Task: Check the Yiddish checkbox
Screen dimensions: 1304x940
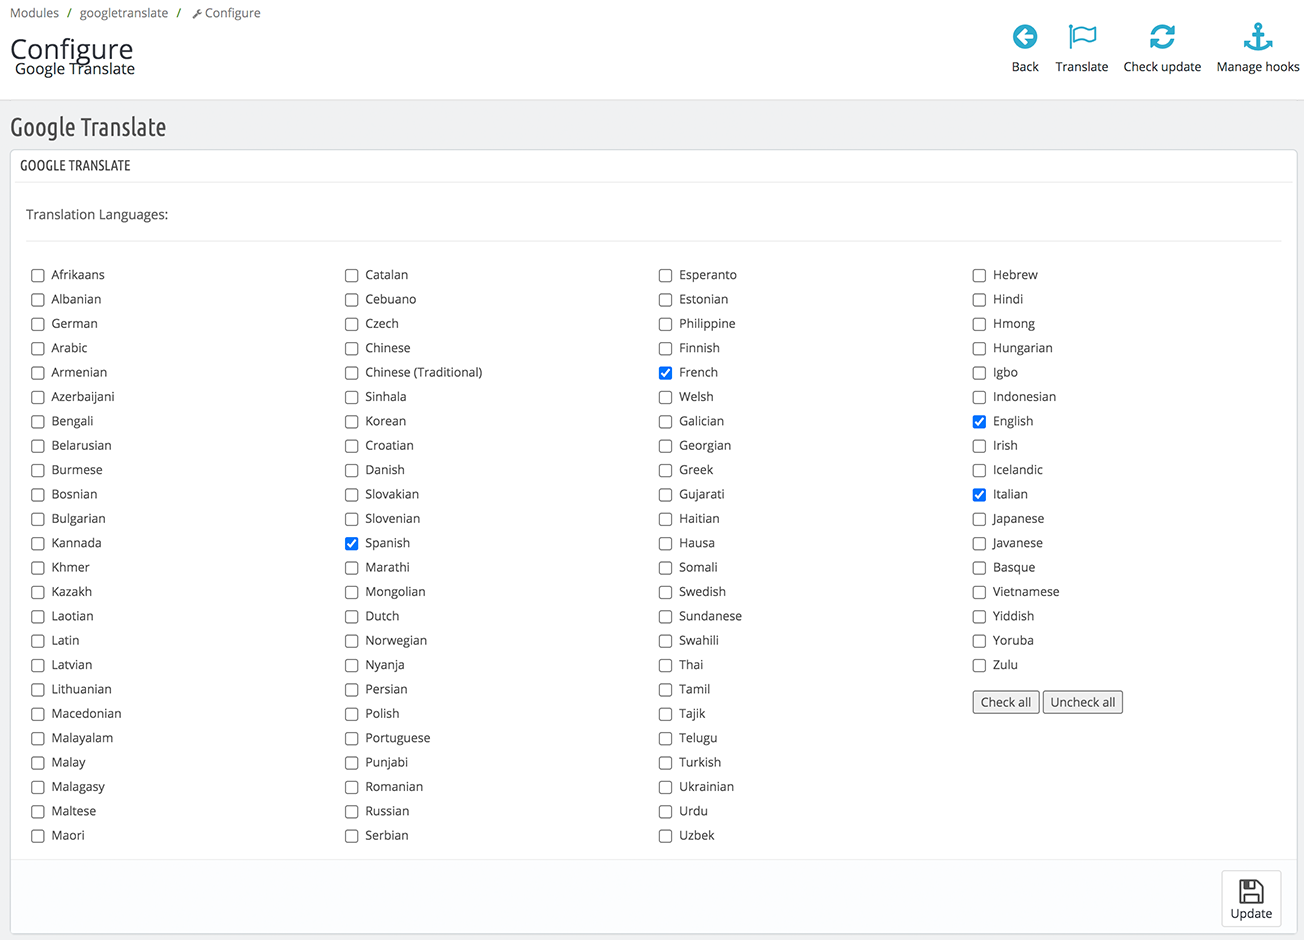Action: (x=980, y=617)
